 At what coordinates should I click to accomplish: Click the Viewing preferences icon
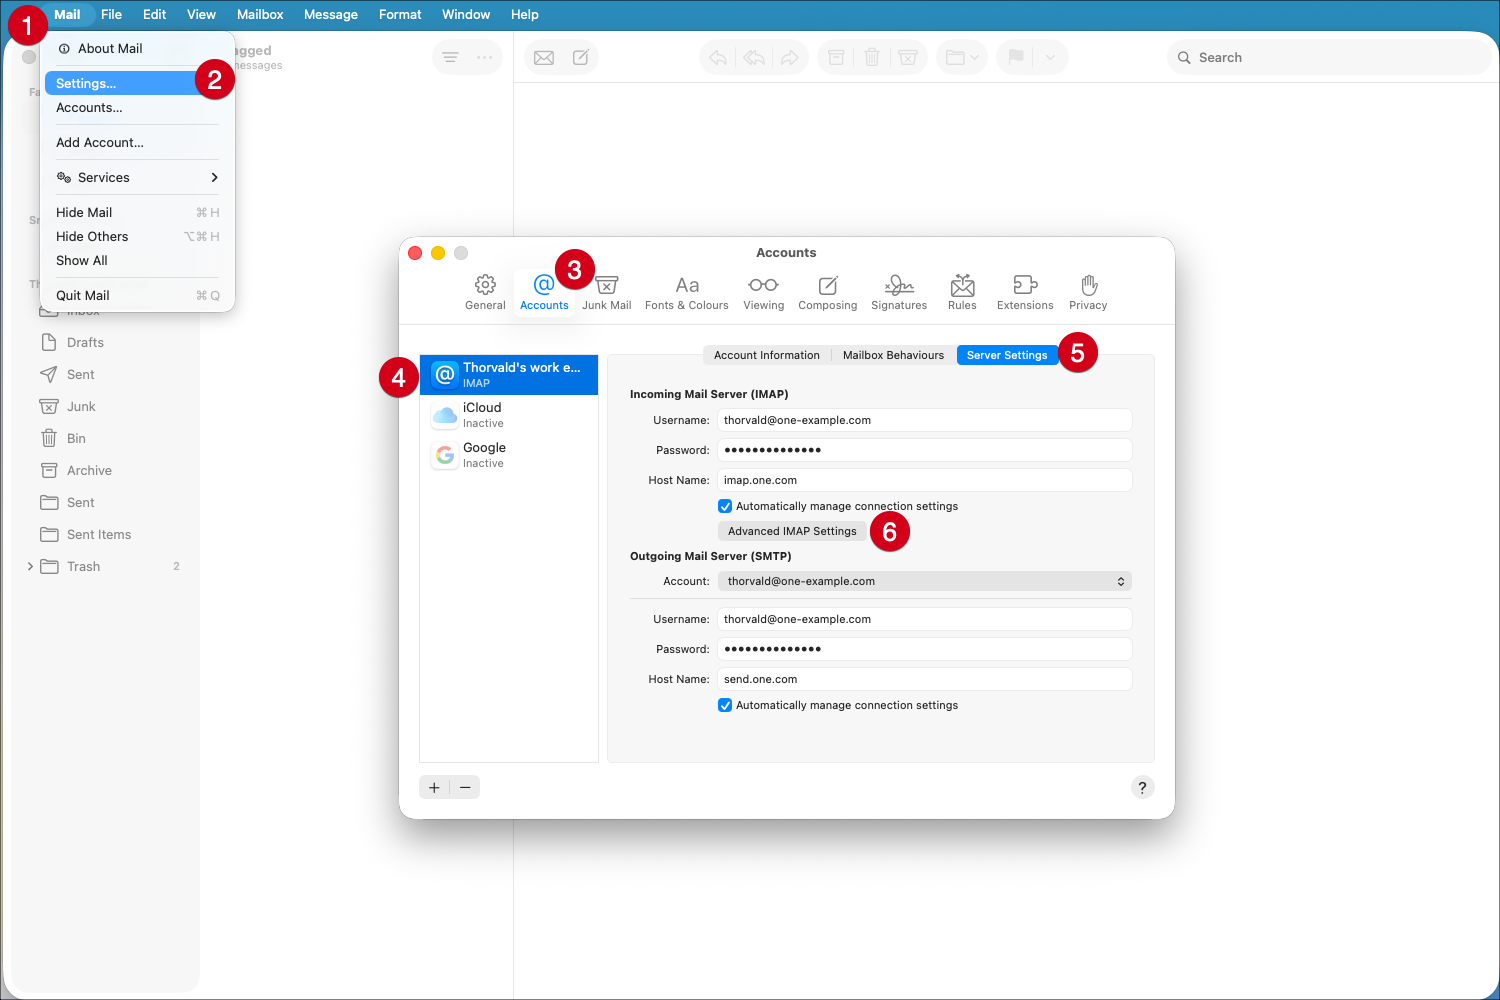[x=763, y=292]
